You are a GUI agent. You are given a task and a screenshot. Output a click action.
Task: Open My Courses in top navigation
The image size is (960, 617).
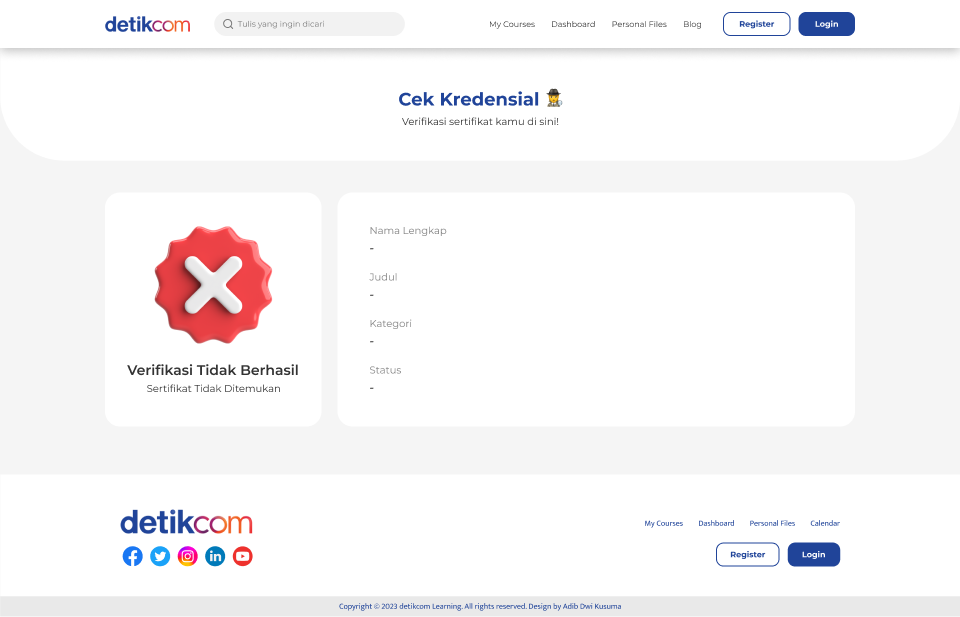512,24
